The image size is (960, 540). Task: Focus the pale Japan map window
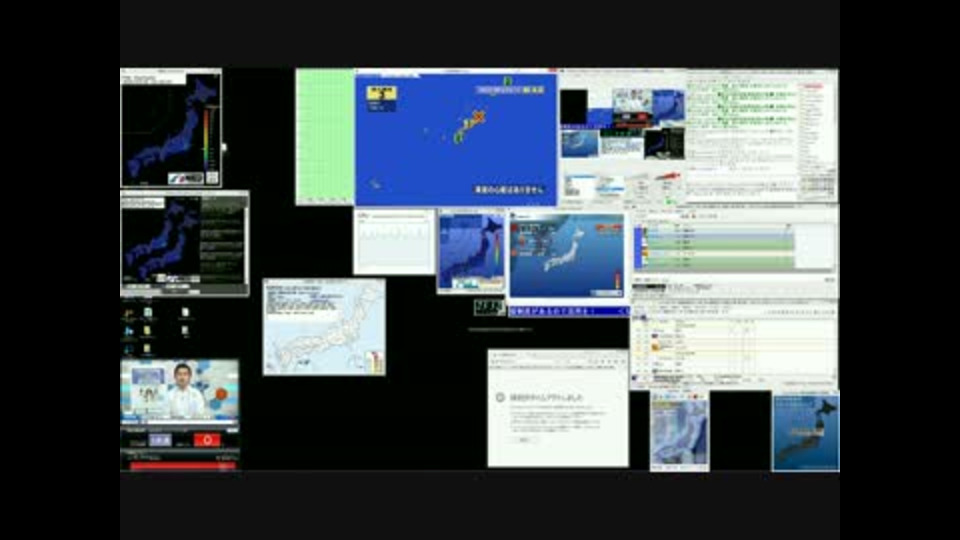pyautogui.click(x=324, y=327)
